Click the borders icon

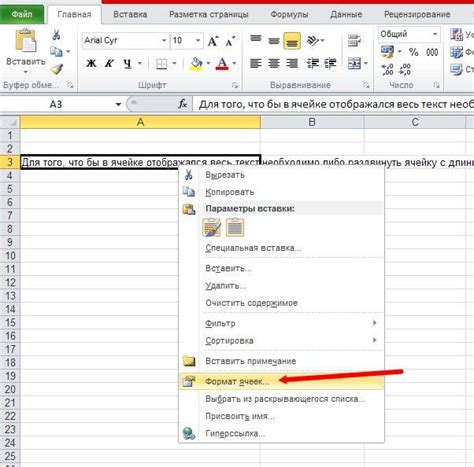[x=162, y=63]
